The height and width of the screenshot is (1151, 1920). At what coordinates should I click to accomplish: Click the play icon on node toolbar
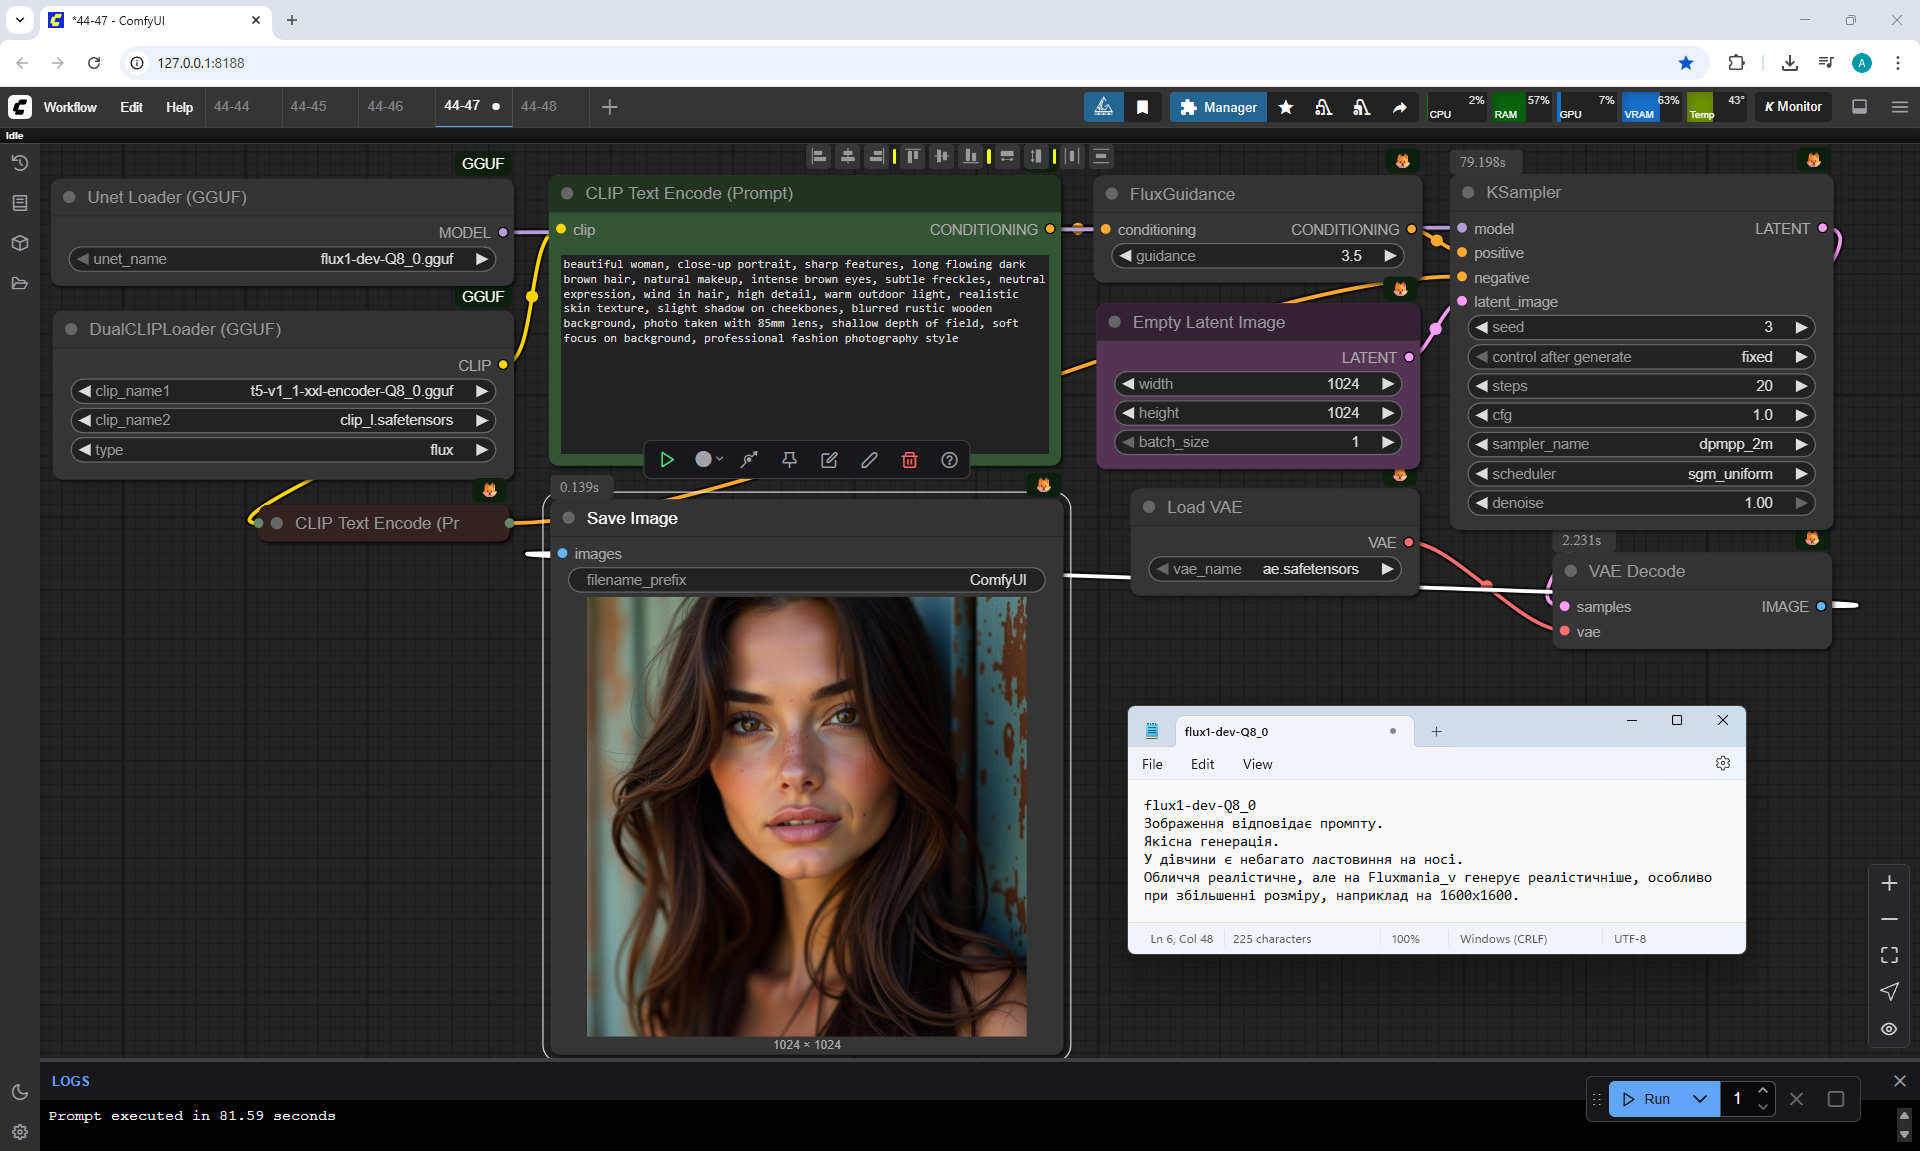[x=667, y=459]
